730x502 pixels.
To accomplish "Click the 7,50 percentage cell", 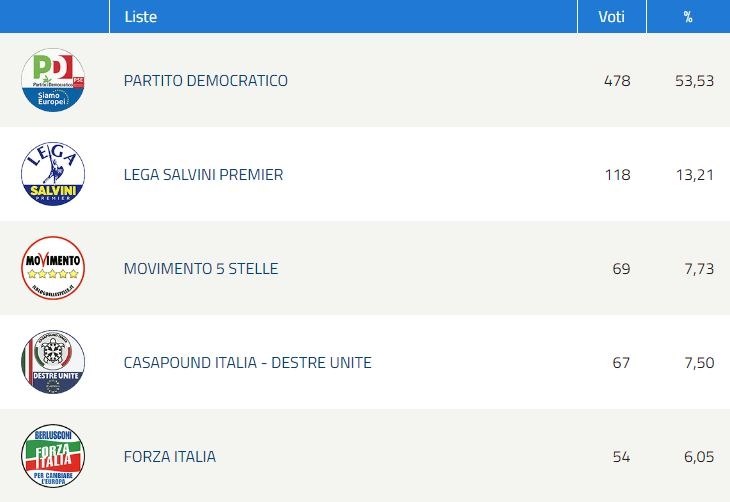I will tap(699, 363).
